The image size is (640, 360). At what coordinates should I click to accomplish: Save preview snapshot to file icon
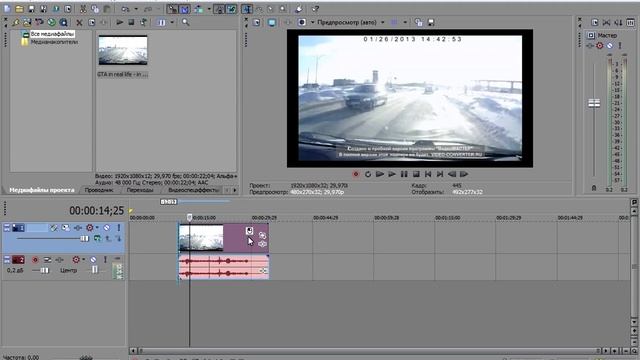(431, 22)
